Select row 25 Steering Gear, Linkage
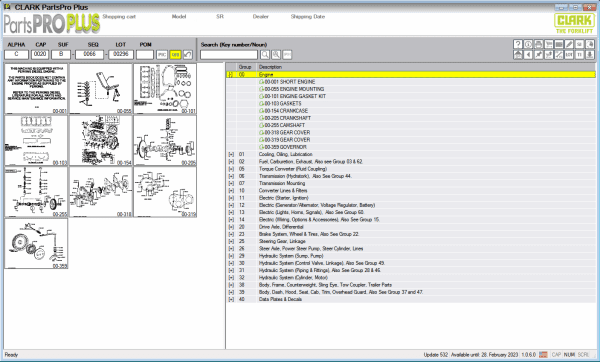Viewport: 600px width, 362px height. [x=411, y=241]
